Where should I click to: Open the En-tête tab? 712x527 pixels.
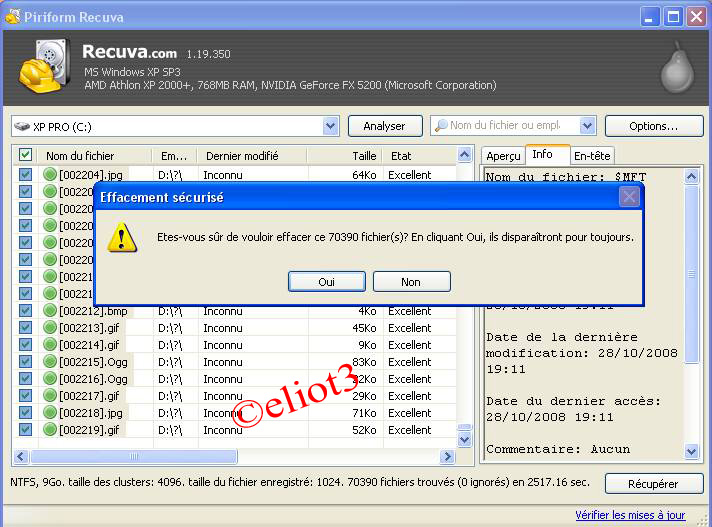tap(592, 156)
